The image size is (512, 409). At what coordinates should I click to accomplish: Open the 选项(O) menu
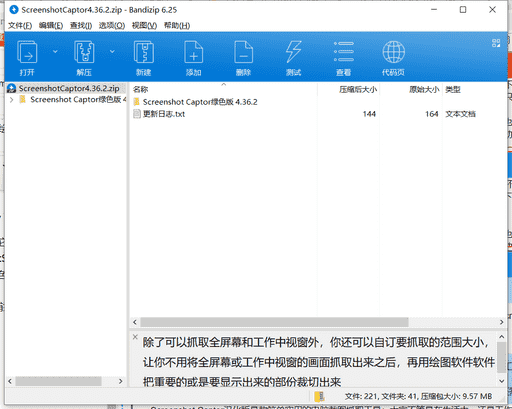(x=112, y=26)
